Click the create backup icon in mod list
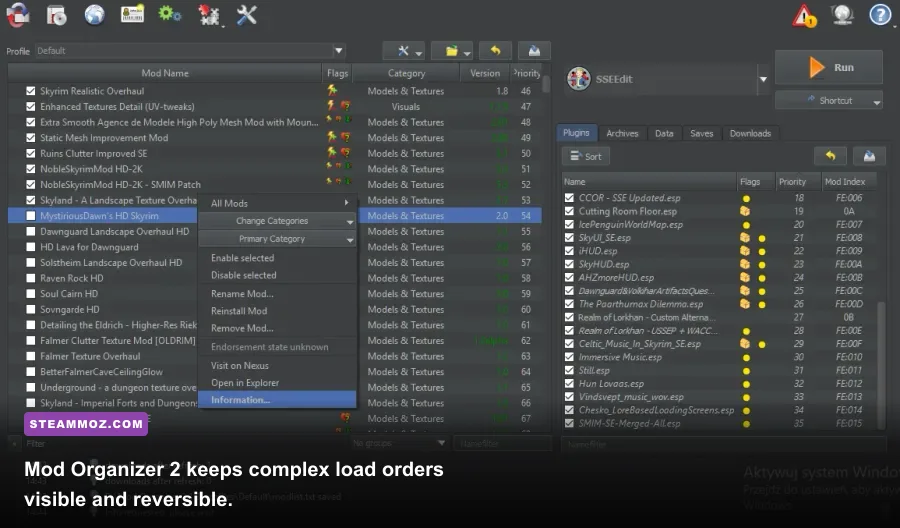This screenshot has height=528, width=900. coord(534,51)
